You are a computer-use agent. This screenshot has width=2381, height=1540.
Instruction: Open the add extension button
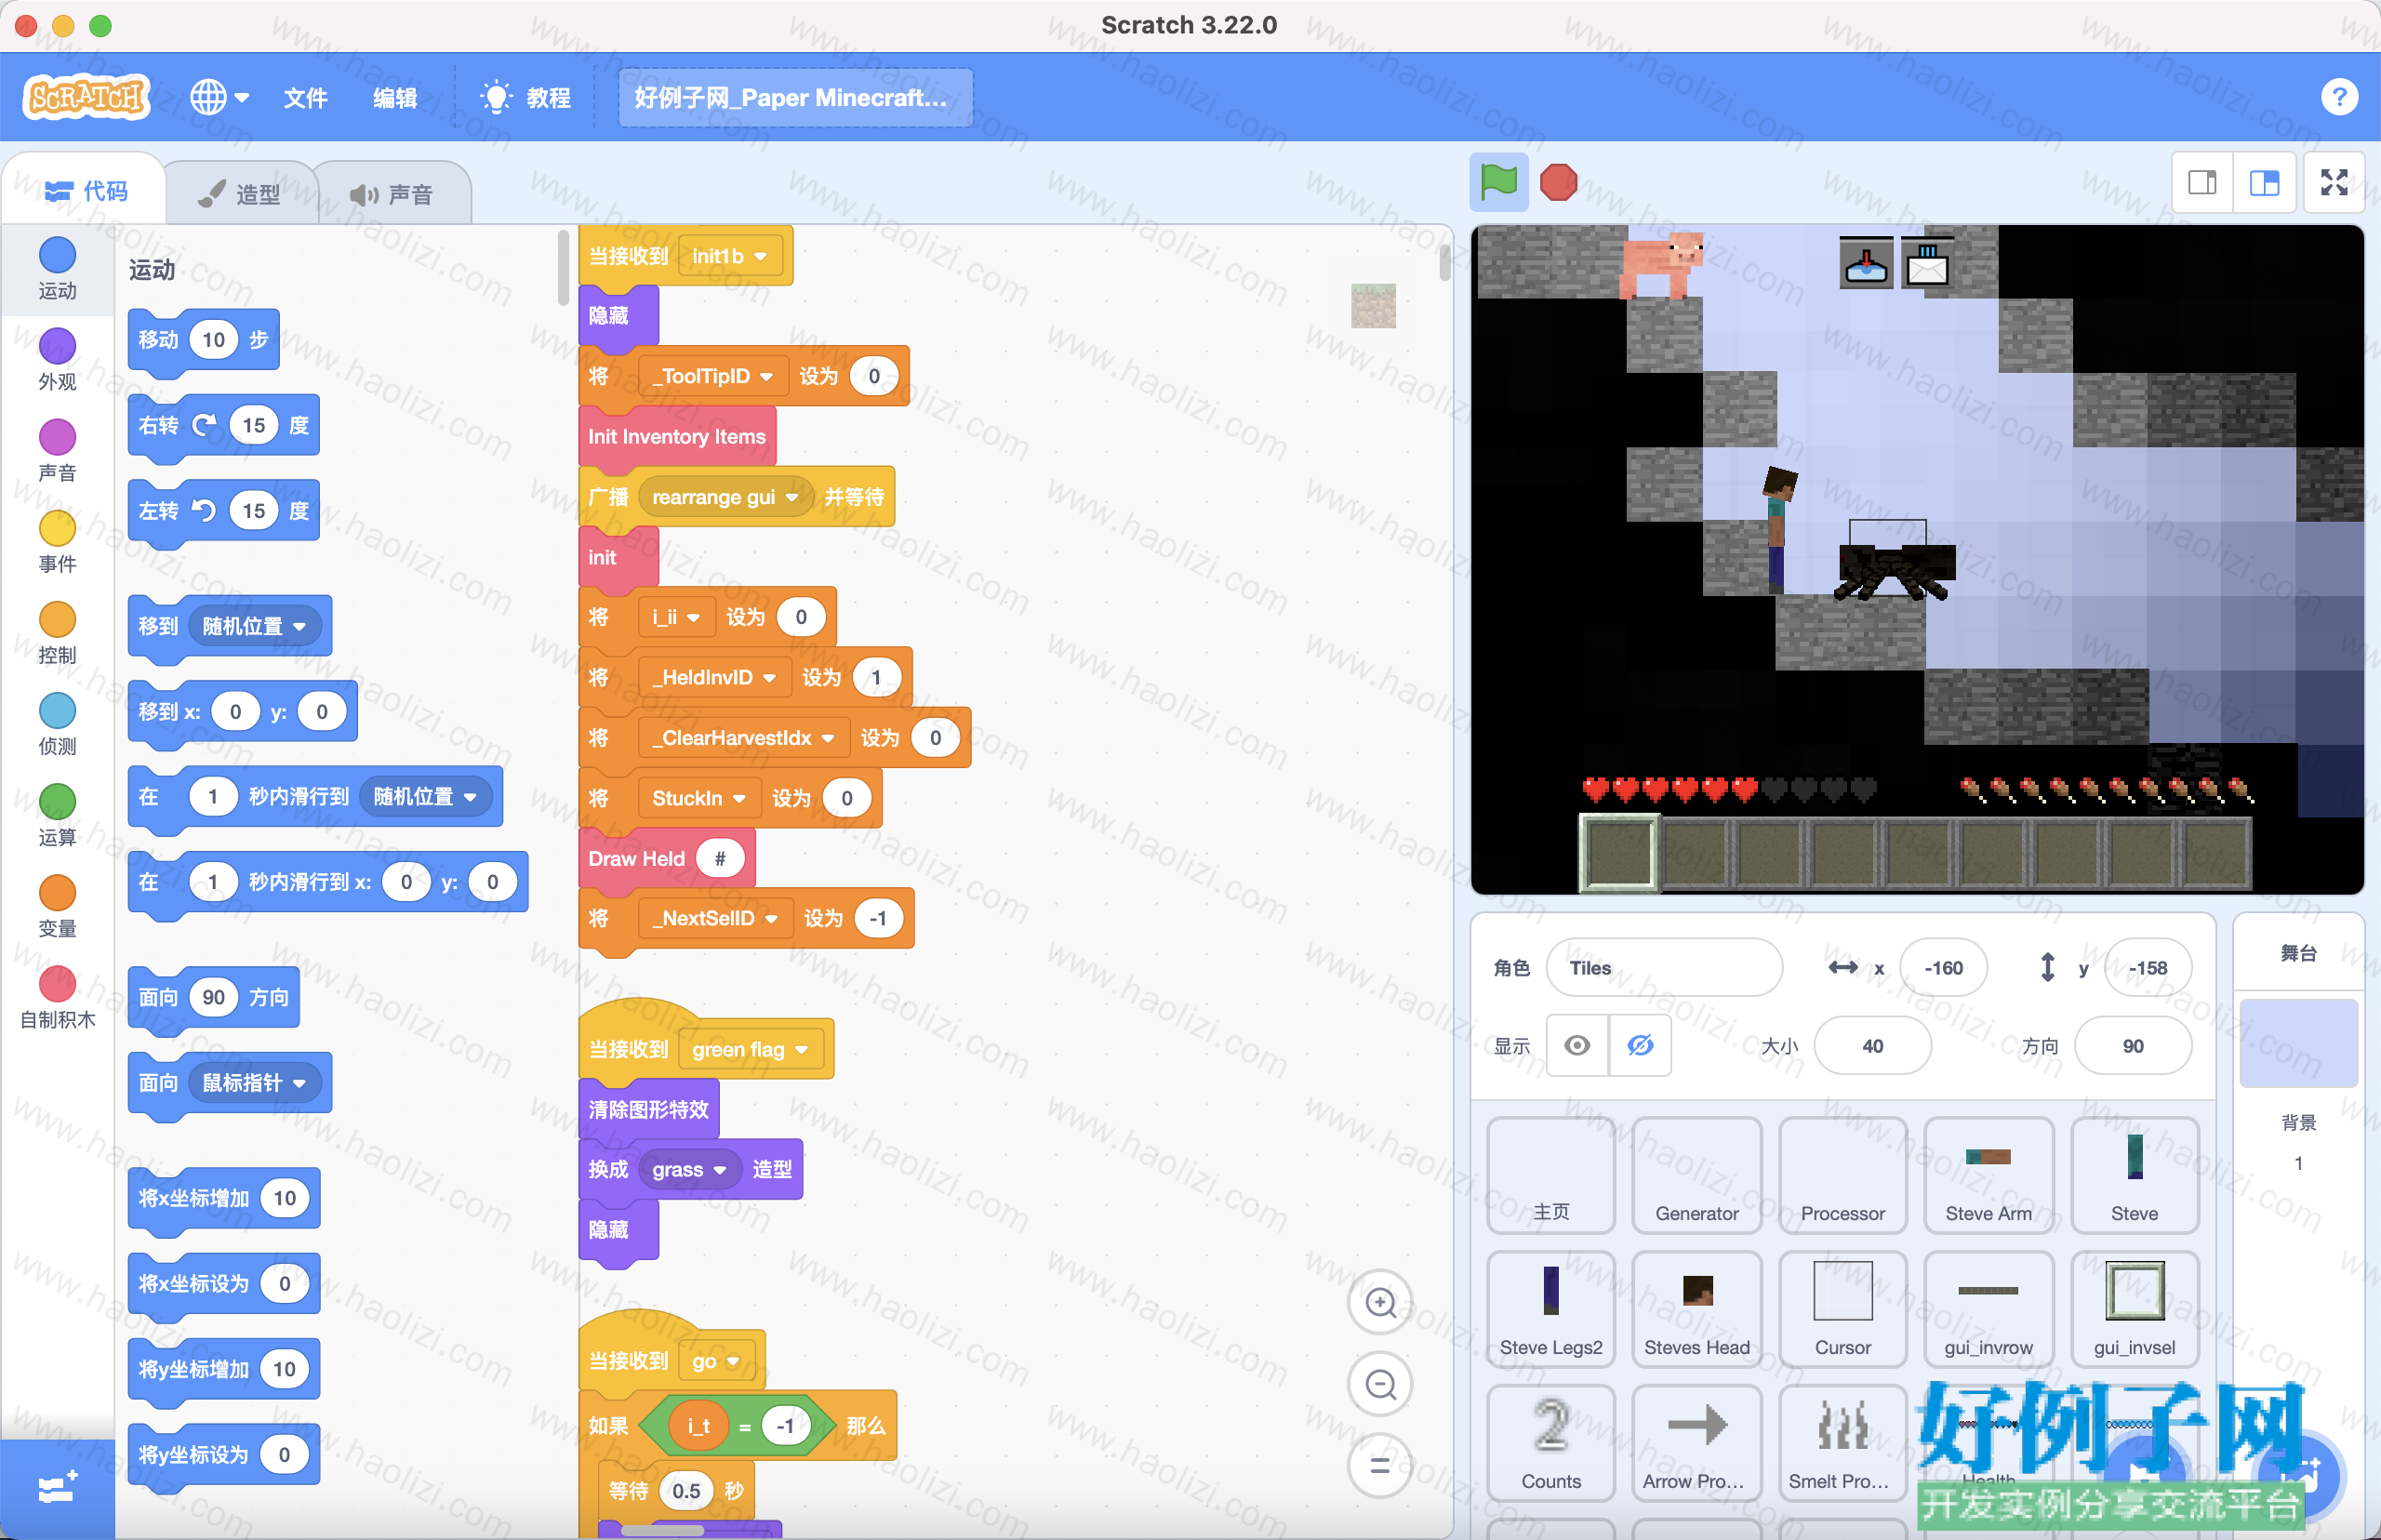[x=57, y=1488]
